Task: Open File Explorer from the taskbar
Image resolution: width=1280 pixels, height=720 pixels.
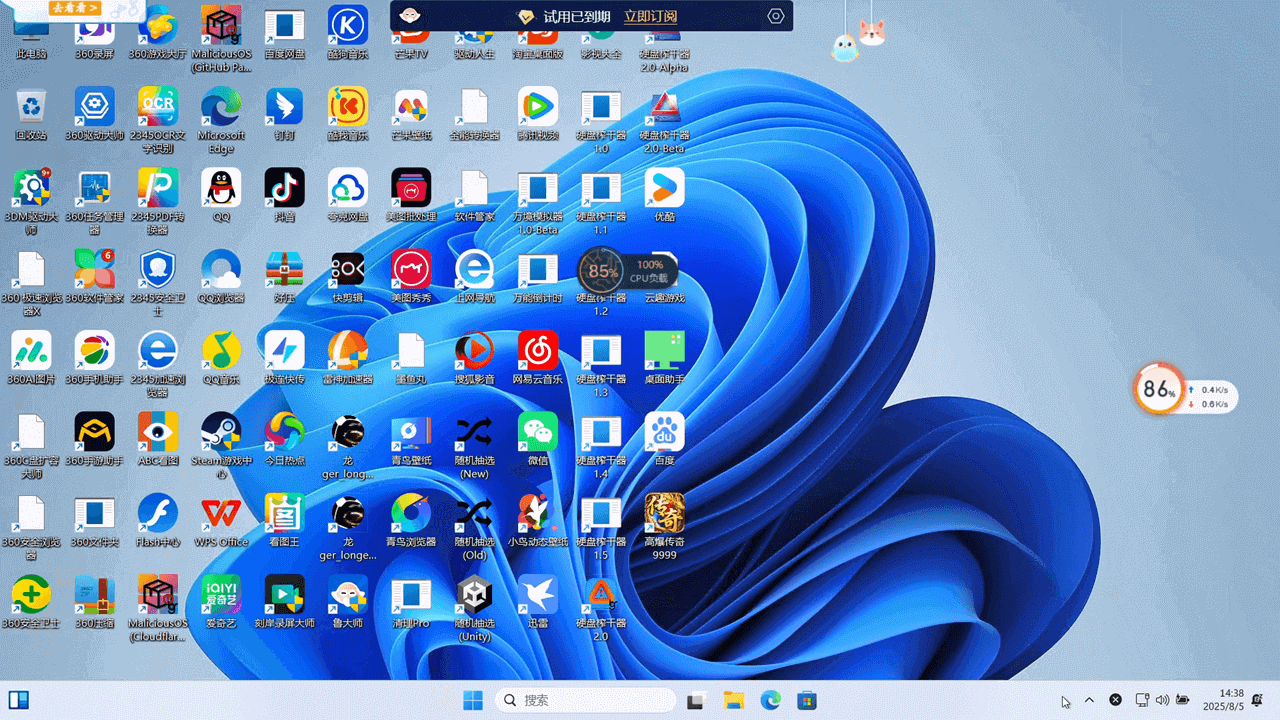Action: click(734, 700)
